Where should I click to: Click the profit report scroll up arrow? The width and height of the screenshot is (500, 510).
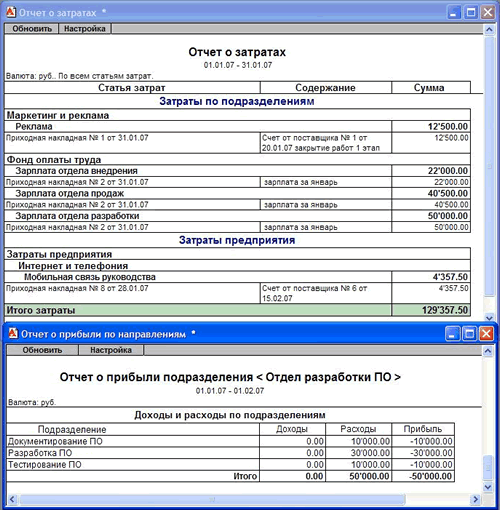click(x=488, y=351)
